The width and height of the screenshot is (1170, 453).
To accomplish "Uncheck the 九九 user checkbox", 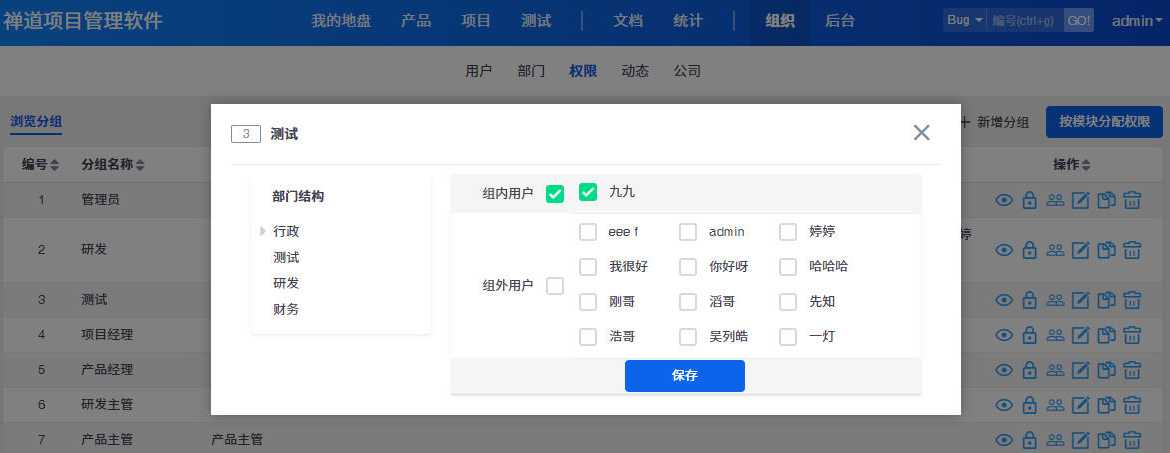I will click(588, 191).
